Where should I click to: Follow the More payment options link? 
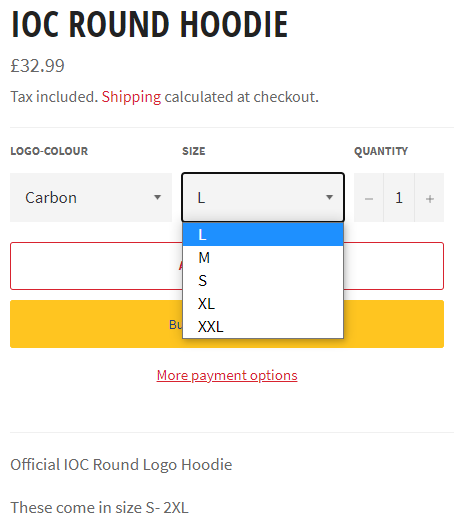point(227,375)
